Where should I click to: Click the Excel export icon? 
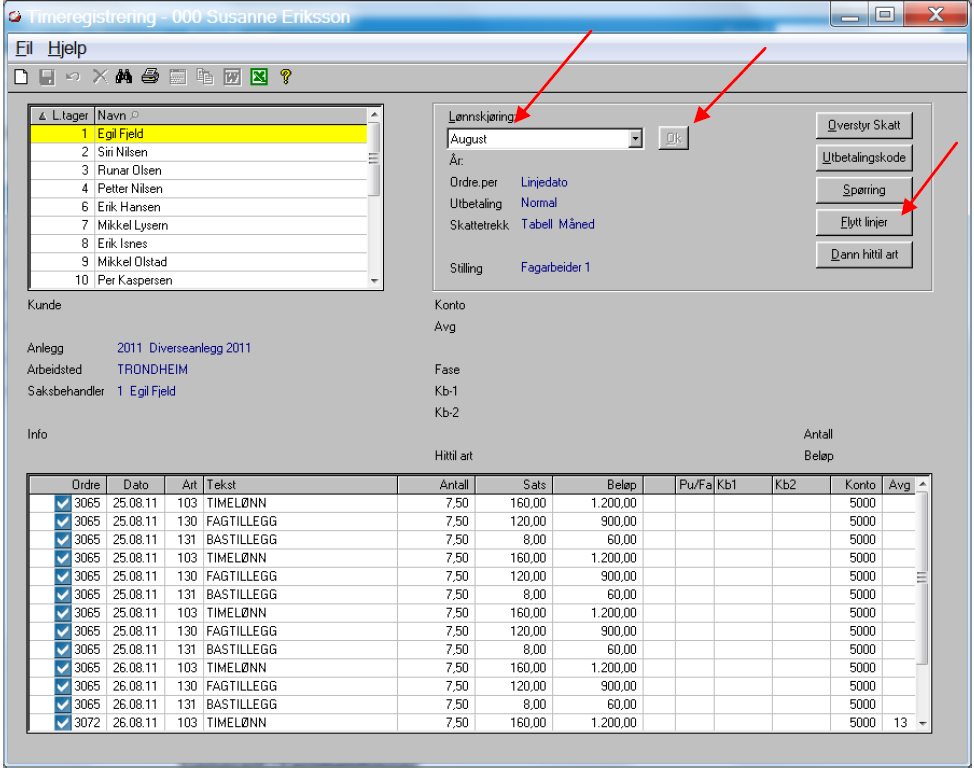click(259, 76)
